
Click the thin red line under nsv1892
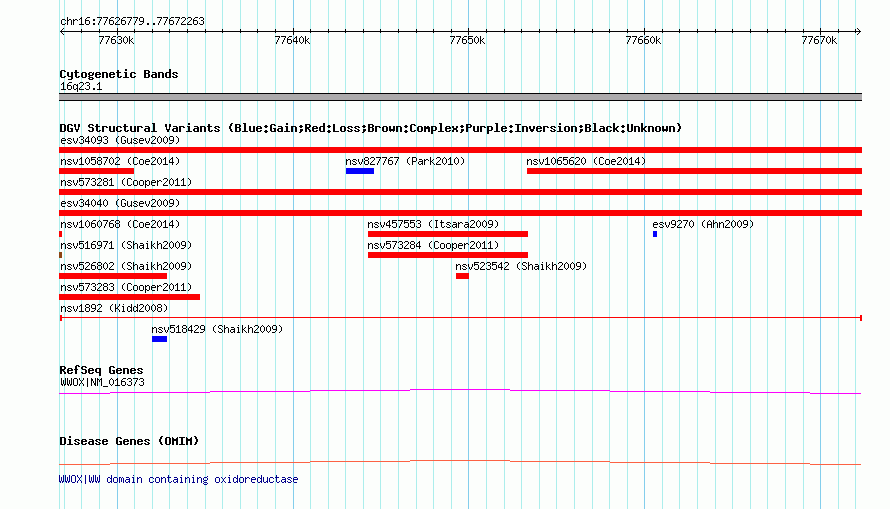(461, 318)
